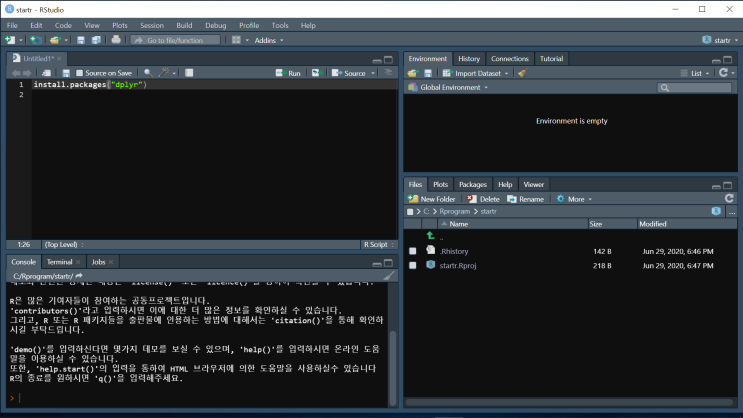Viewport: 743px width, 418px height.
Task: Open the startr.Rproj file link
Action: coord(458,265)
